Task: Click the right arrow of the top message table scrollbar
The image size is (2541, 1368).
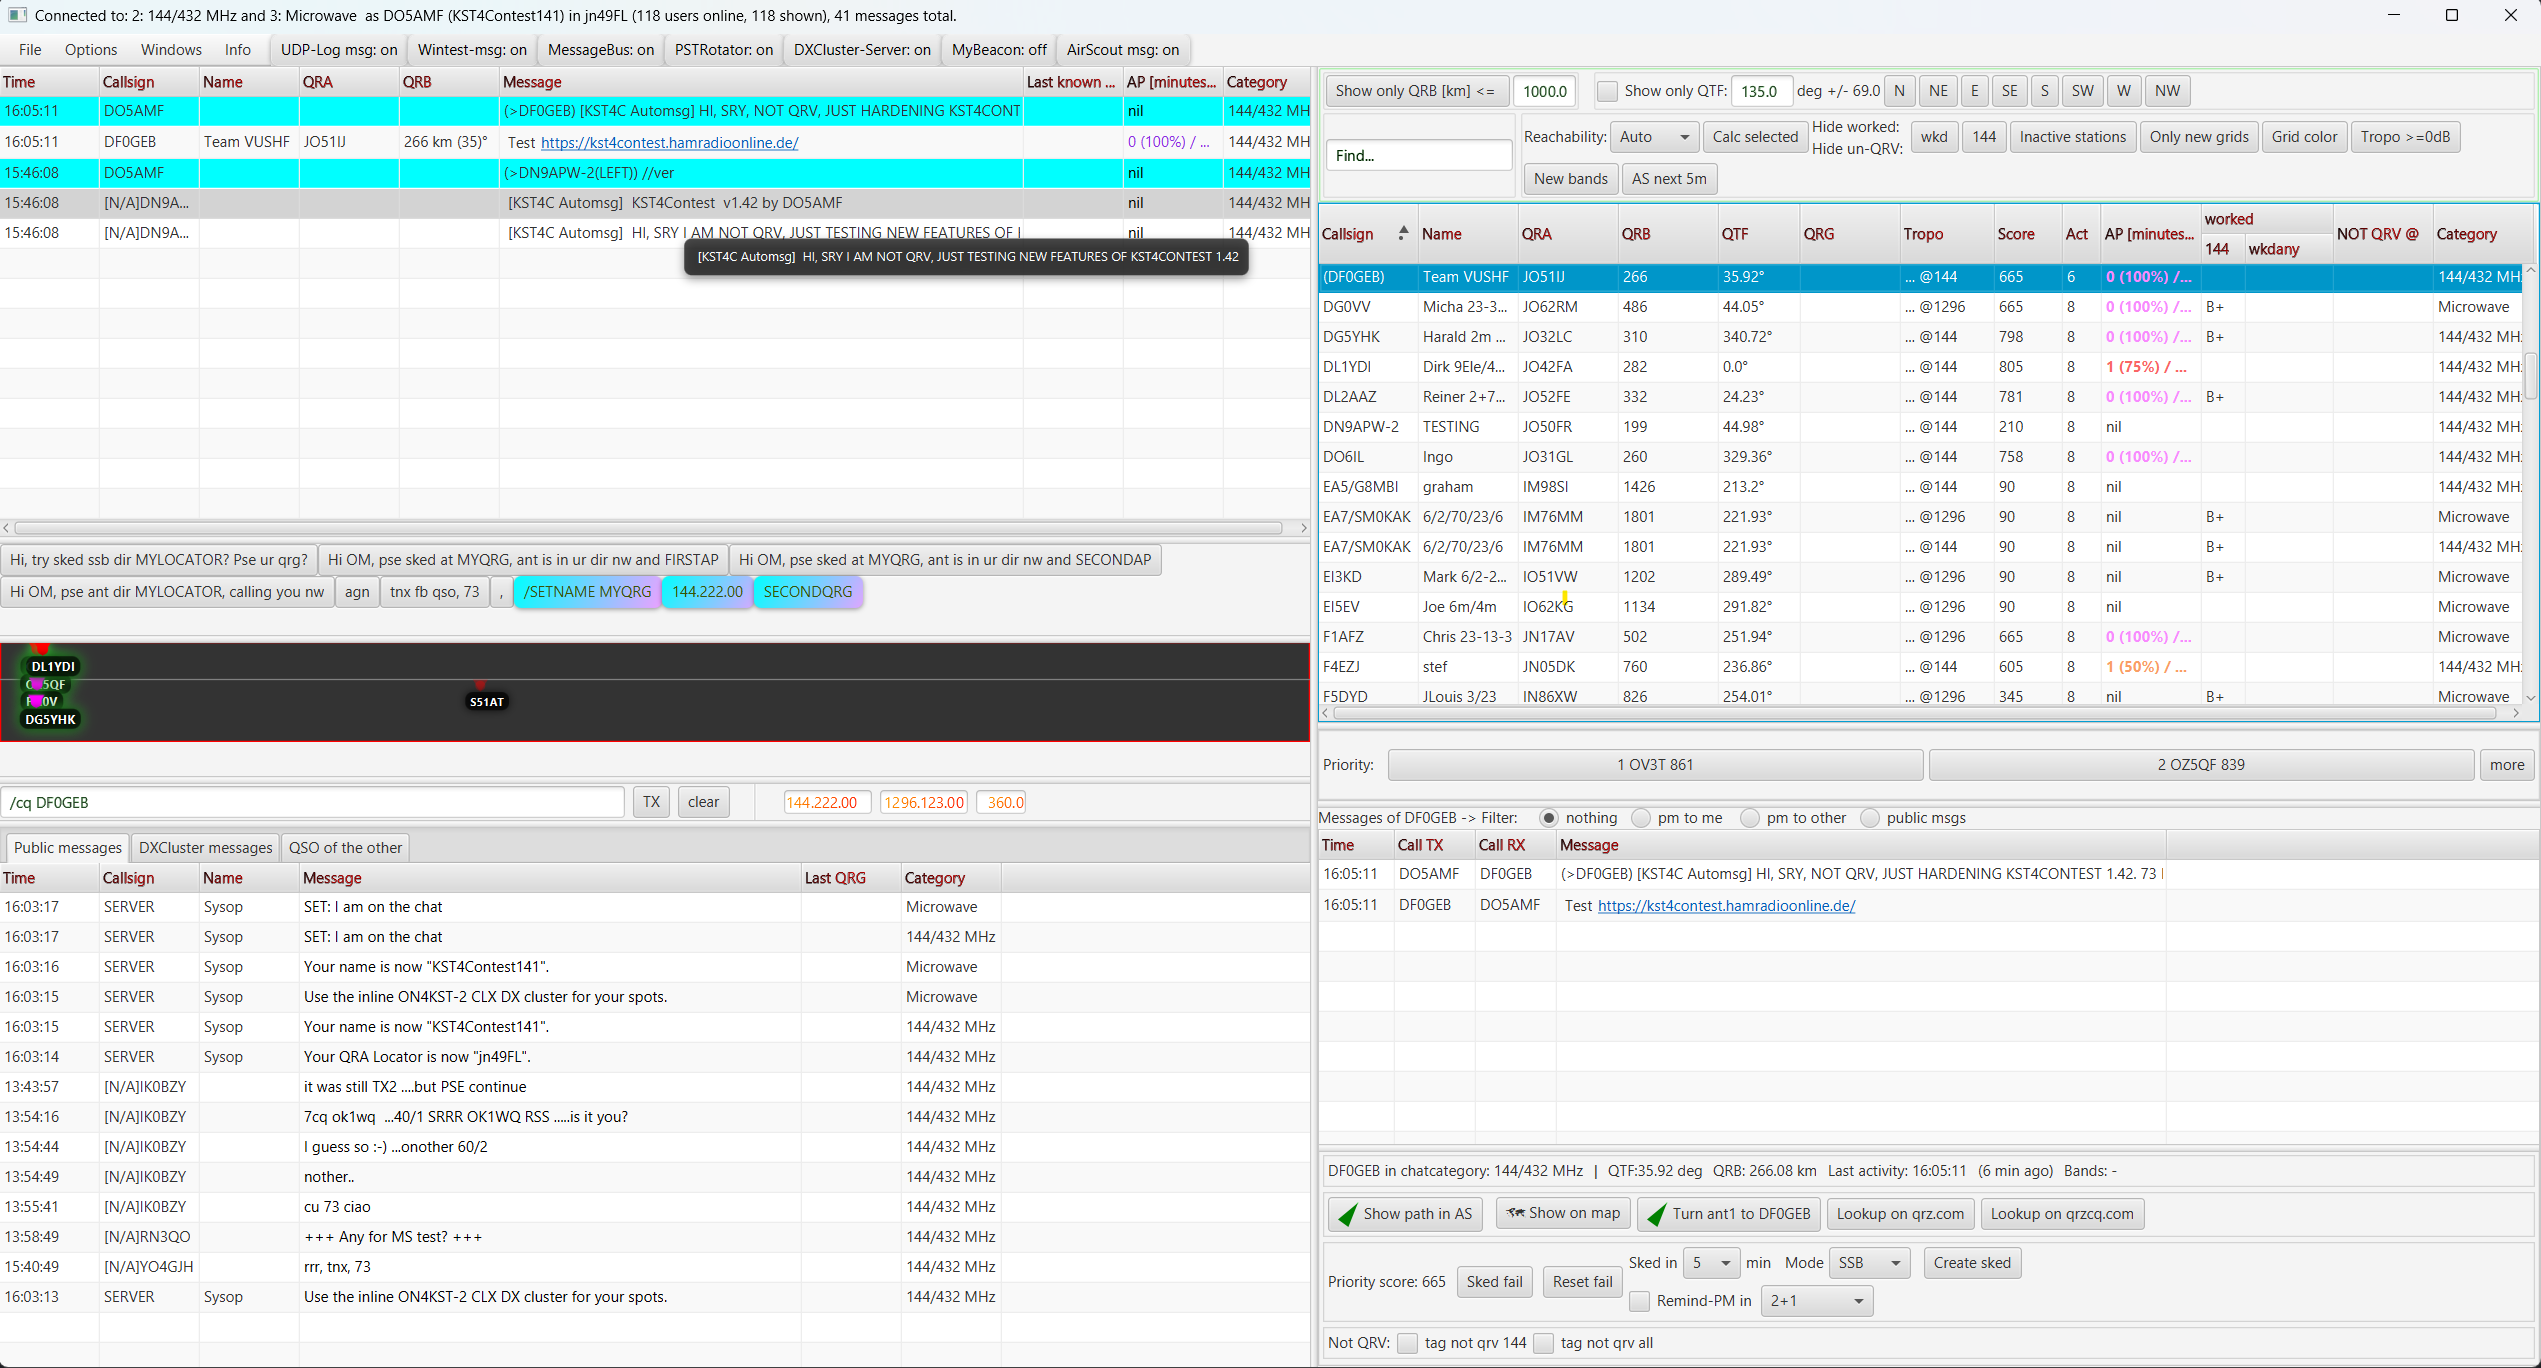Action: pos(1303,528)
